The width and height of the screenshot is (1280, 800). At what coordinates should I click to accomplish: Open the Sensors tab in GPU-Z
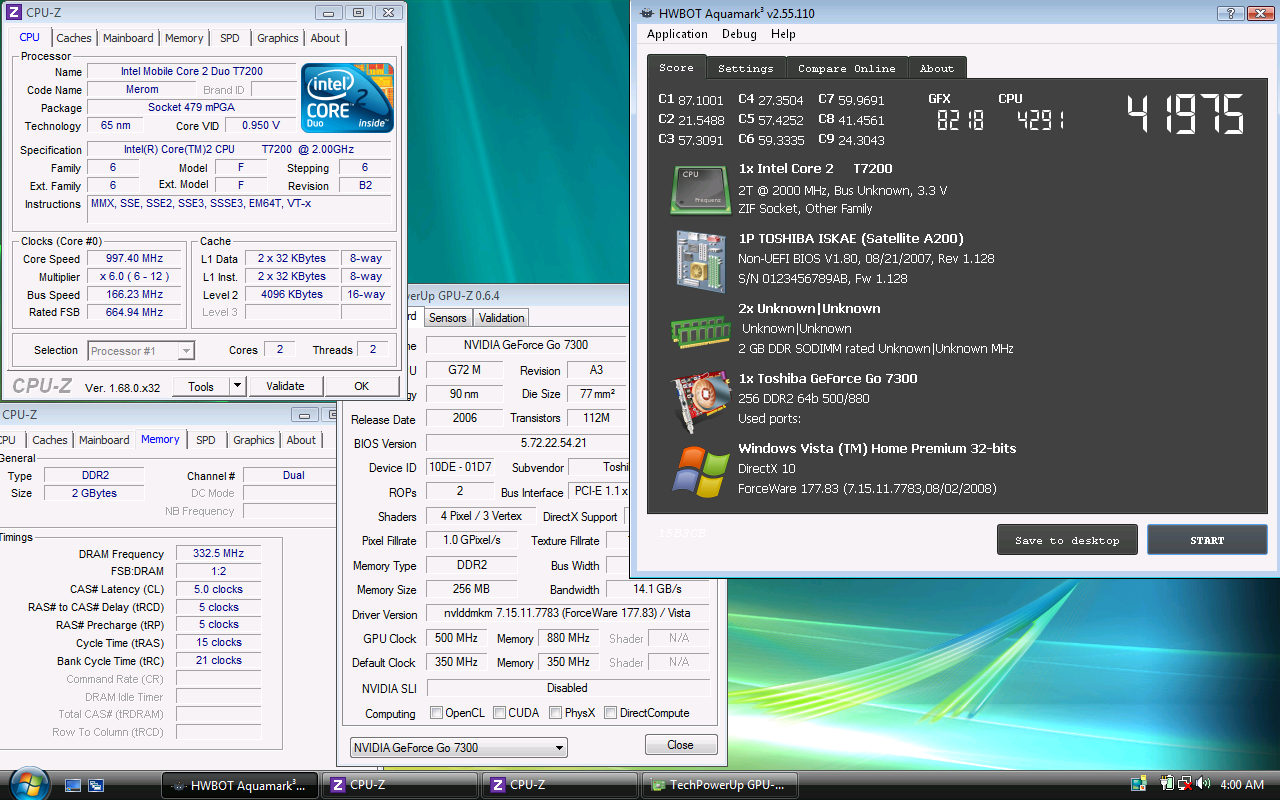tap(447, 317)
